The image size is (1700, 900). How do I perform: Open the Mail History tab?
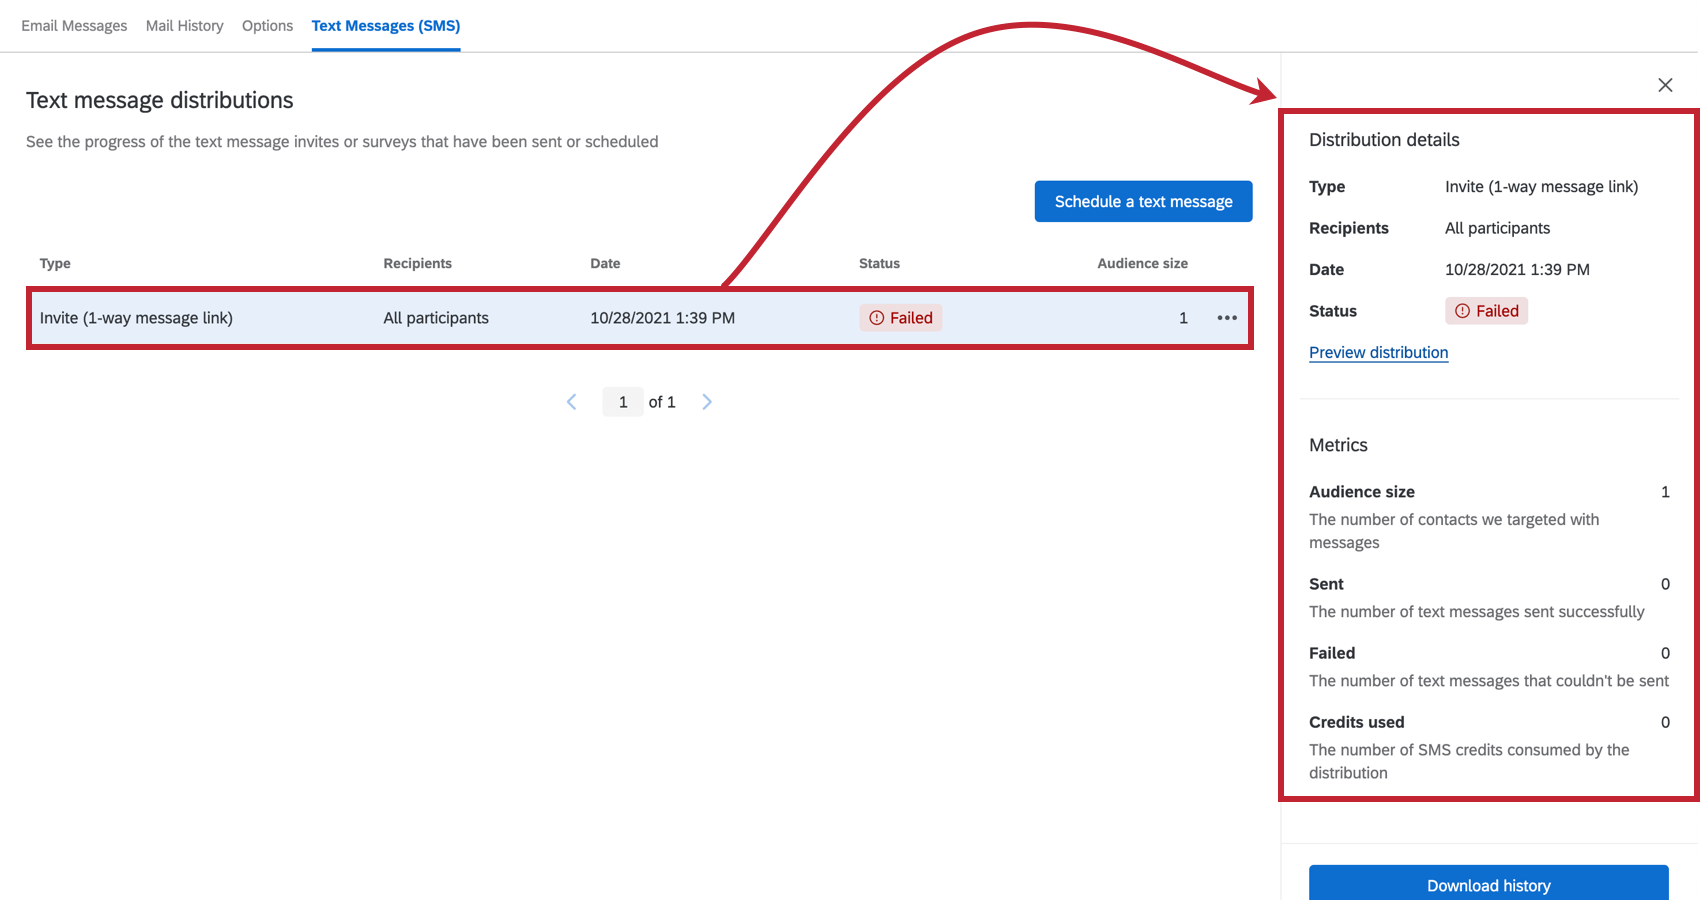[x=184, y=25]
